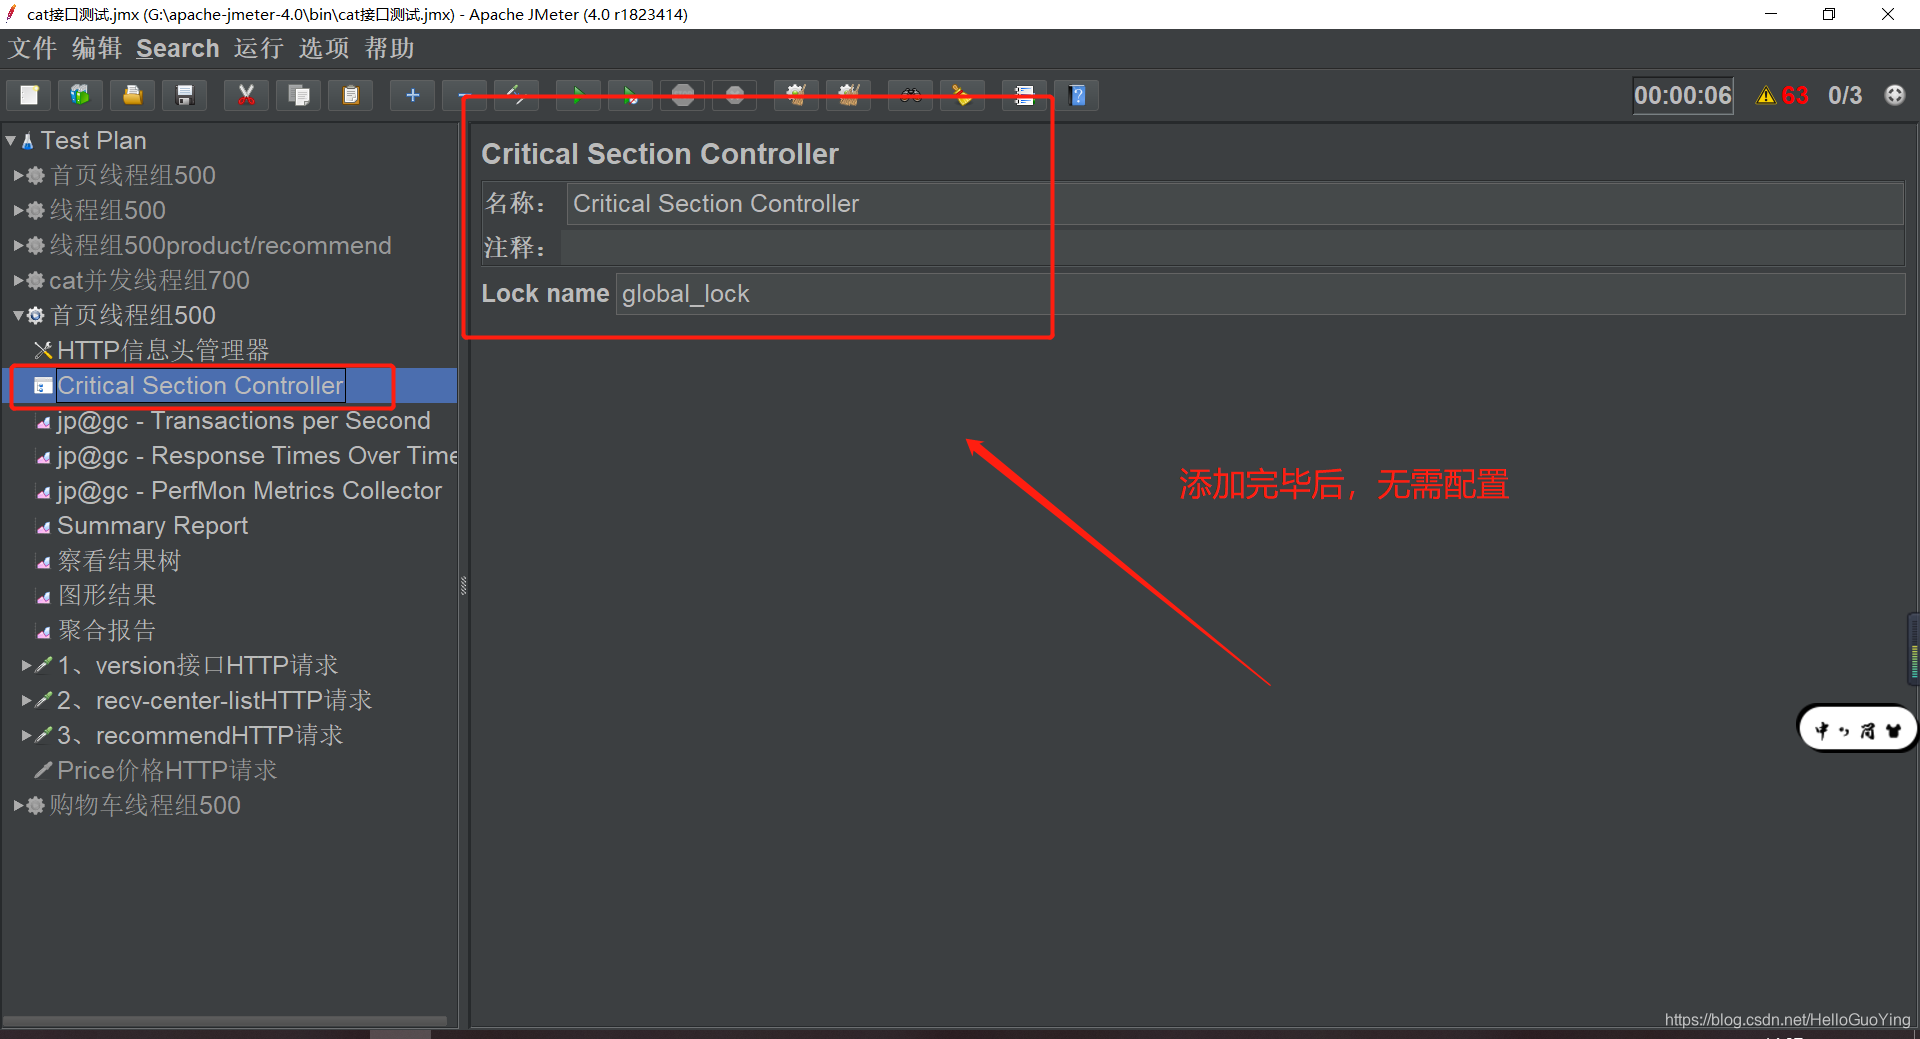Open the 选项 menu
Image resolution: width=1920 pixels, height=1039 pixels.
pos(322,48)
